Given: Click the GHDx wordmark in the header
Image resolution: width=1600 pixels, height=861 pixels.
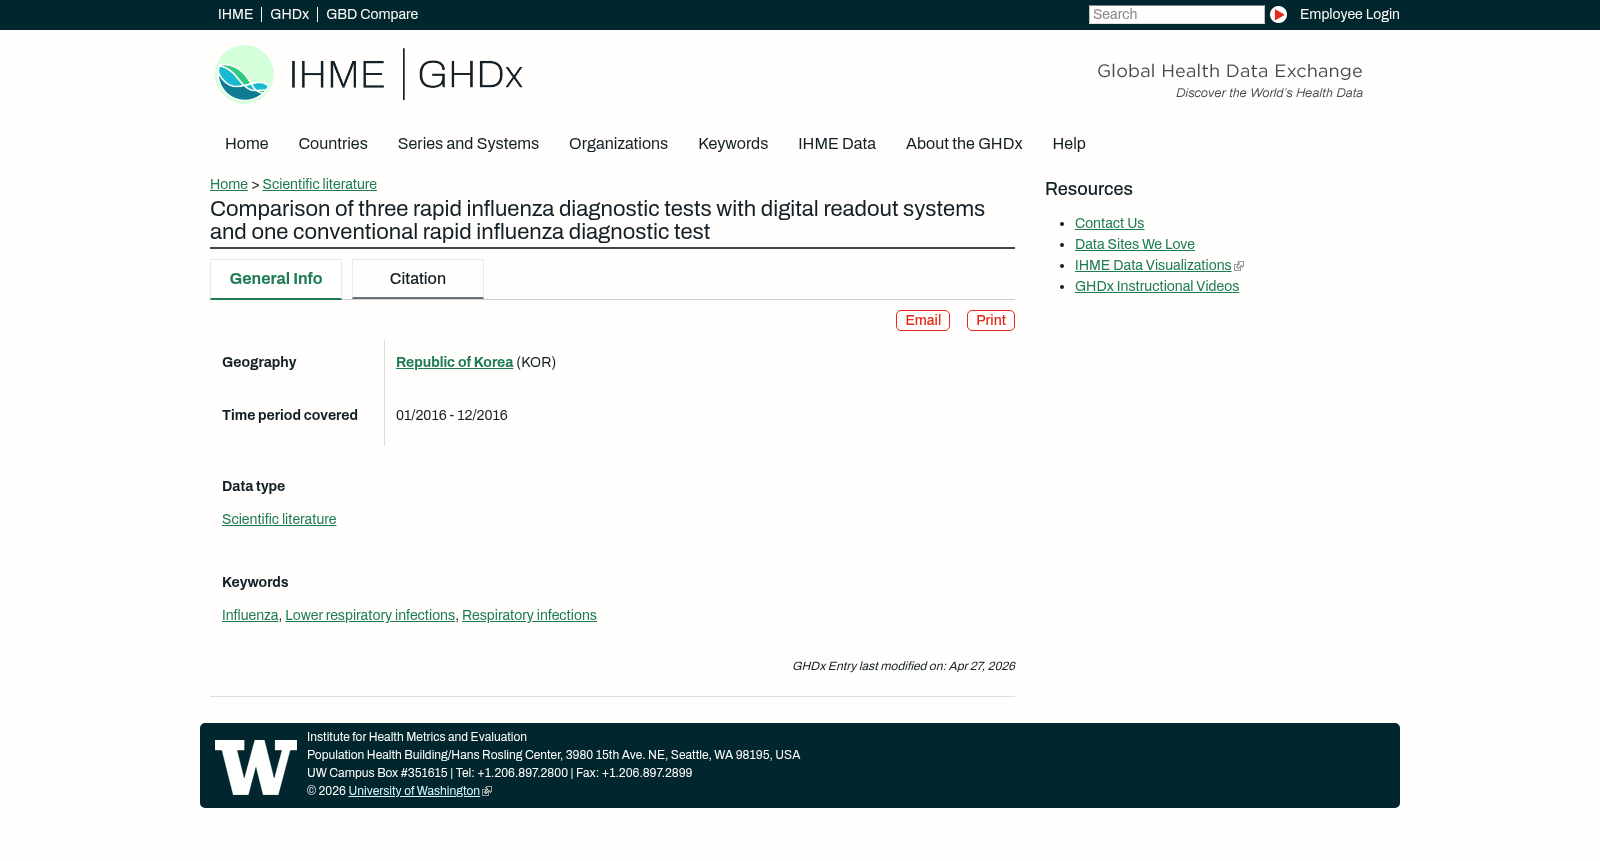Looking at the screenshot, I should (470, 75).
